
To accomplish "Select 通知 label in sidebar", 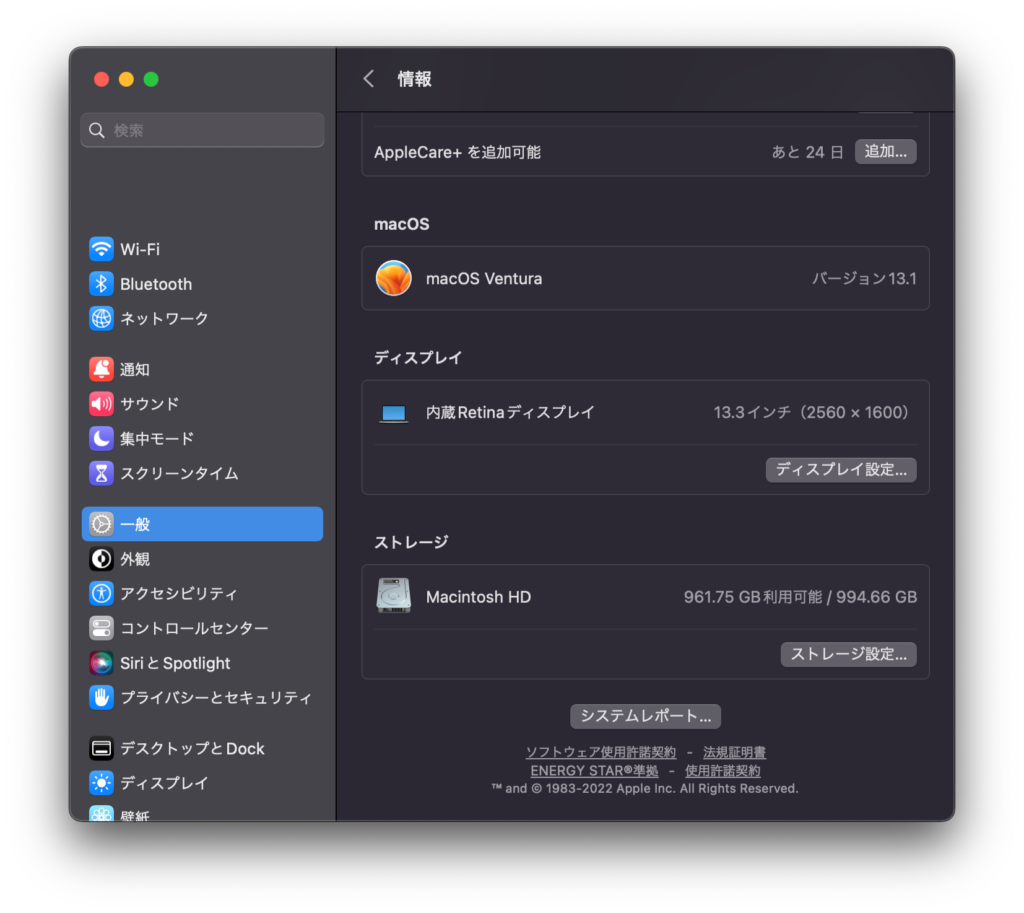I will 135,369.
